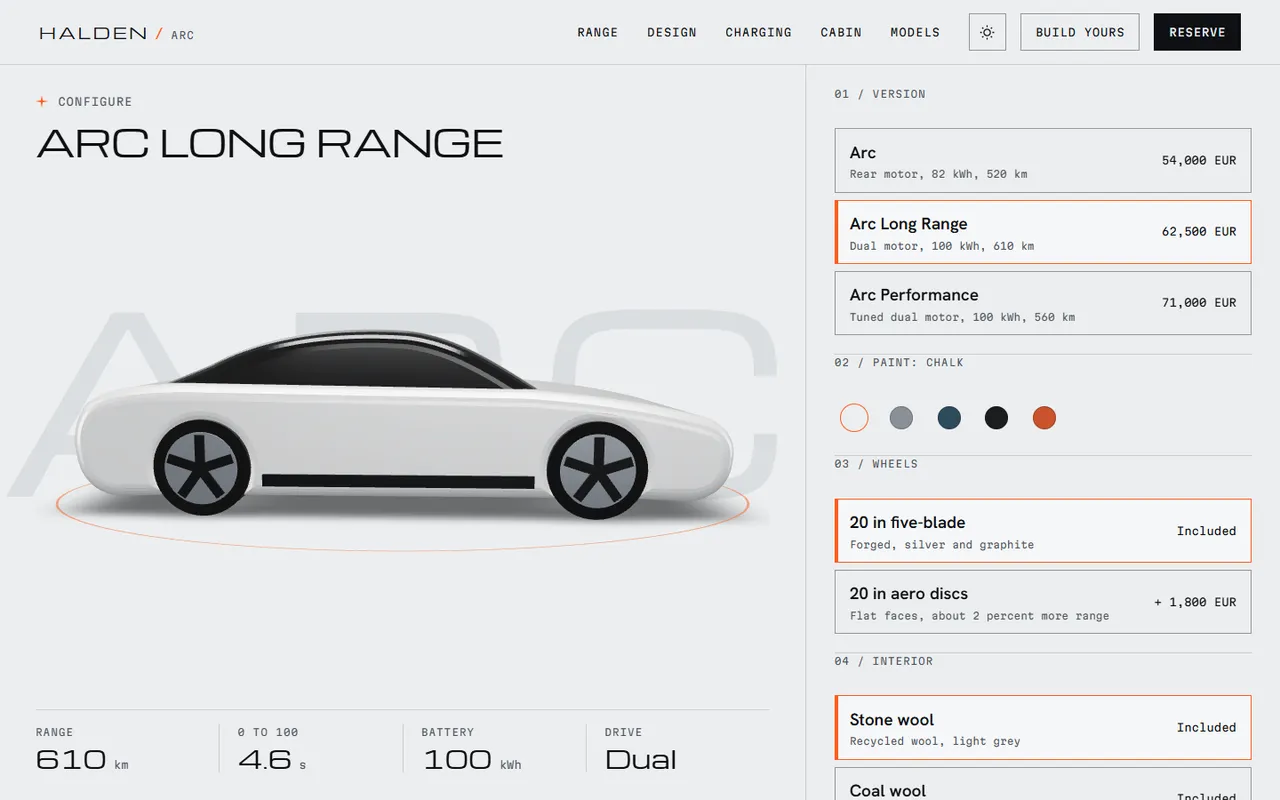Click the 02 / PAINT: CHALK label
The width and height of the screenshot is (1280, 800).
(899, 363)
